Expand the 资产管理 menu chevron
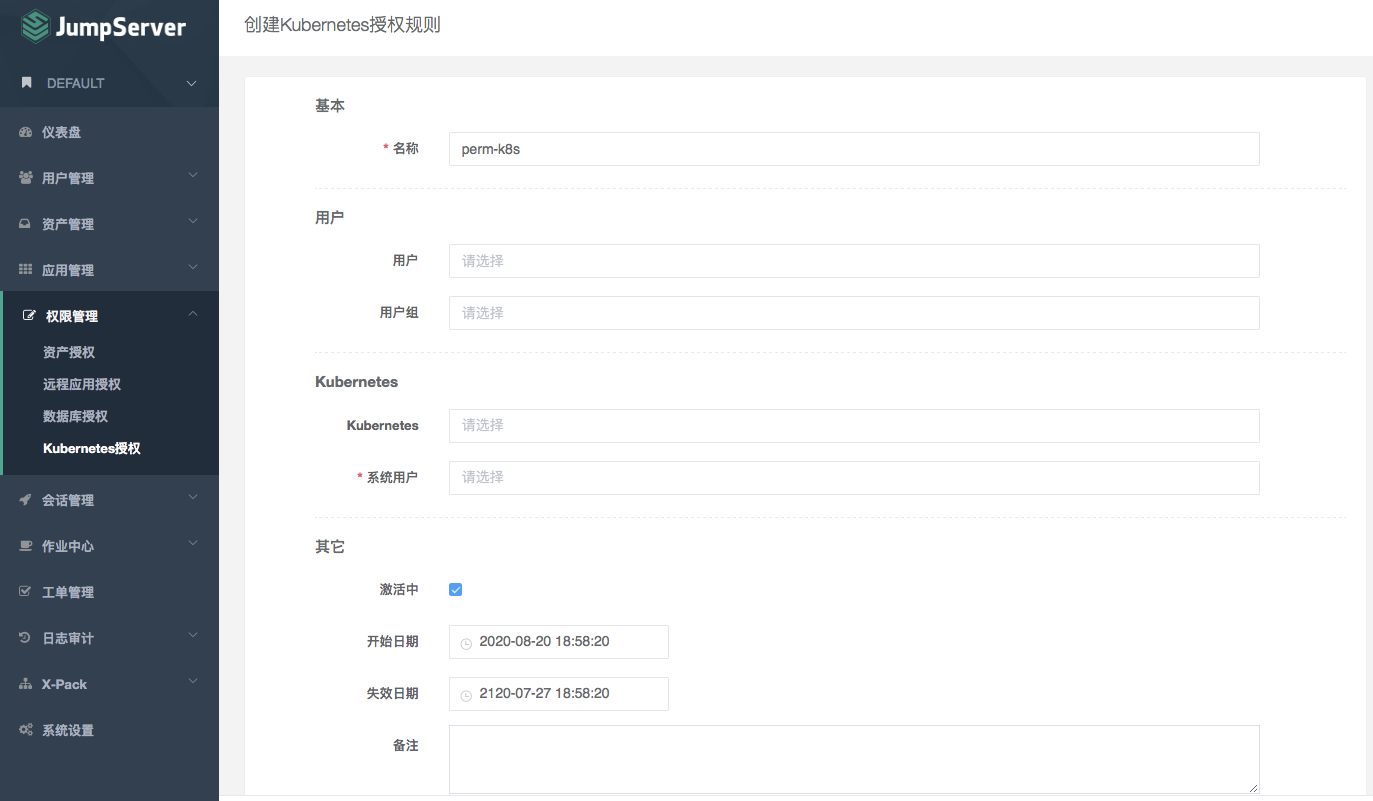1373x801 pixels. click(x=193, y=222)
